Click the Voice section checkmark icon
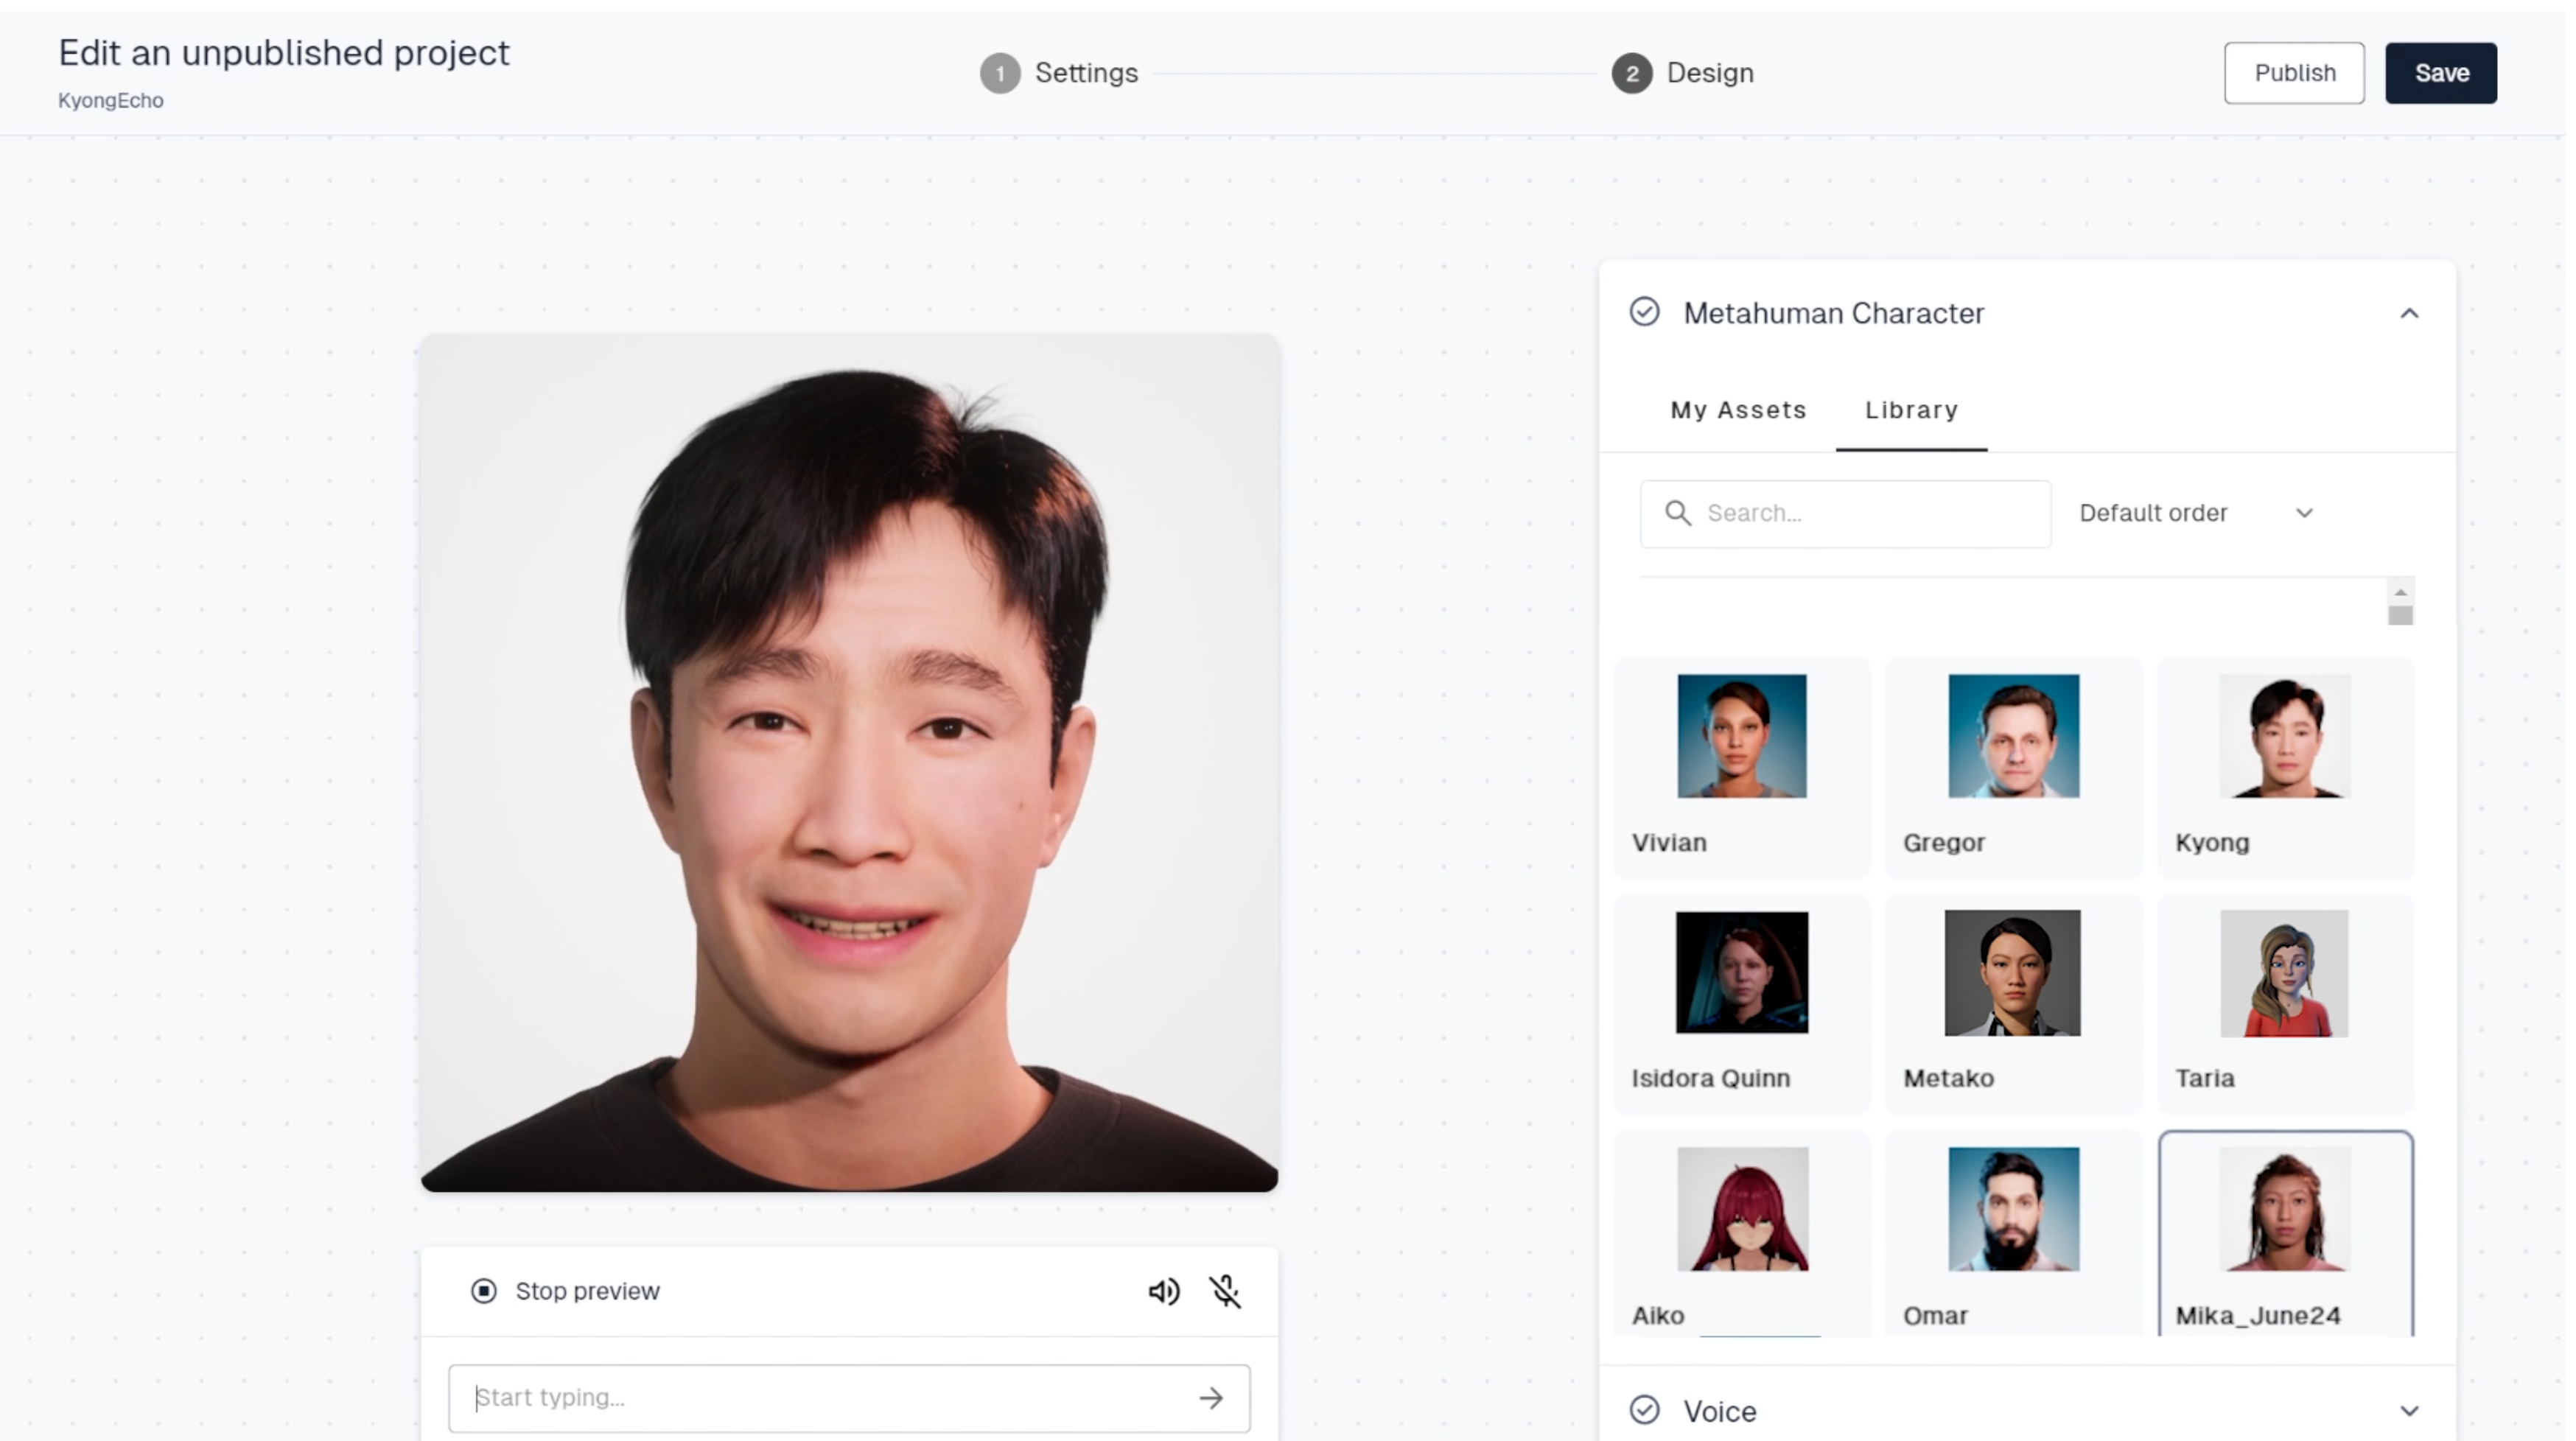Image resolution: width=2576 pixels, height=1441 pixels. (x=1645, y=1410)
